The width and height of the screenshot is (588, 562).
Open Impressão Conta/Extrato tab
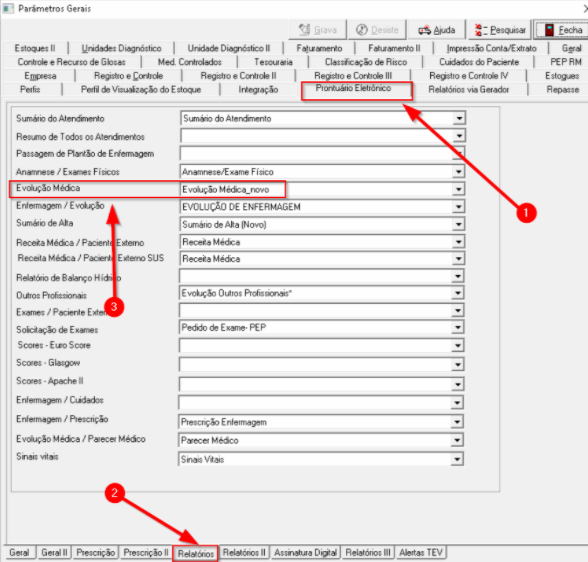pyautogui.click(x=491, y=48)
